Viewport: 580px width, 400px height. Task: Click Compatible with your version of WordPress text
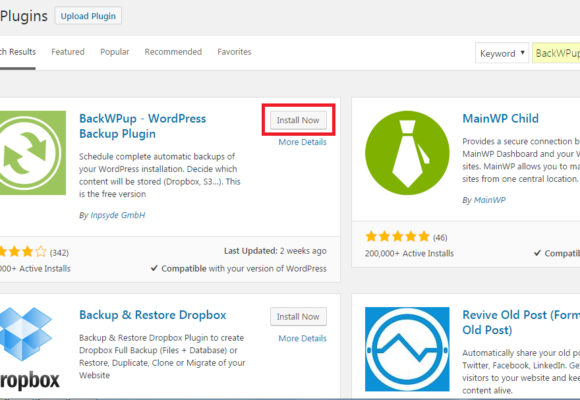click(239, 269)
